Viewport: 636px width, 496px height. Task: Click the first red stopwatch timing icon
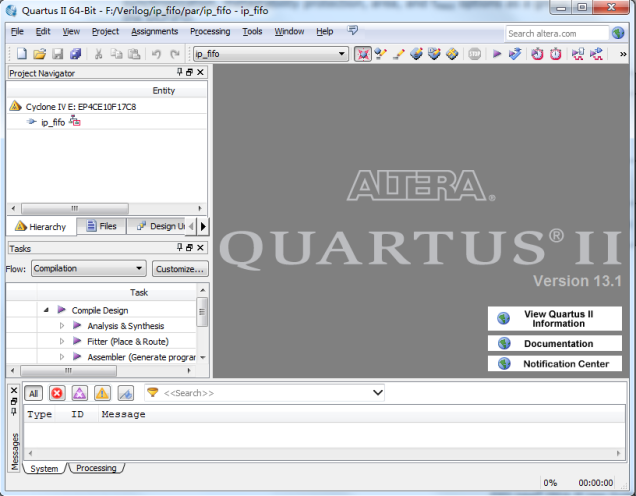[537, 54]
